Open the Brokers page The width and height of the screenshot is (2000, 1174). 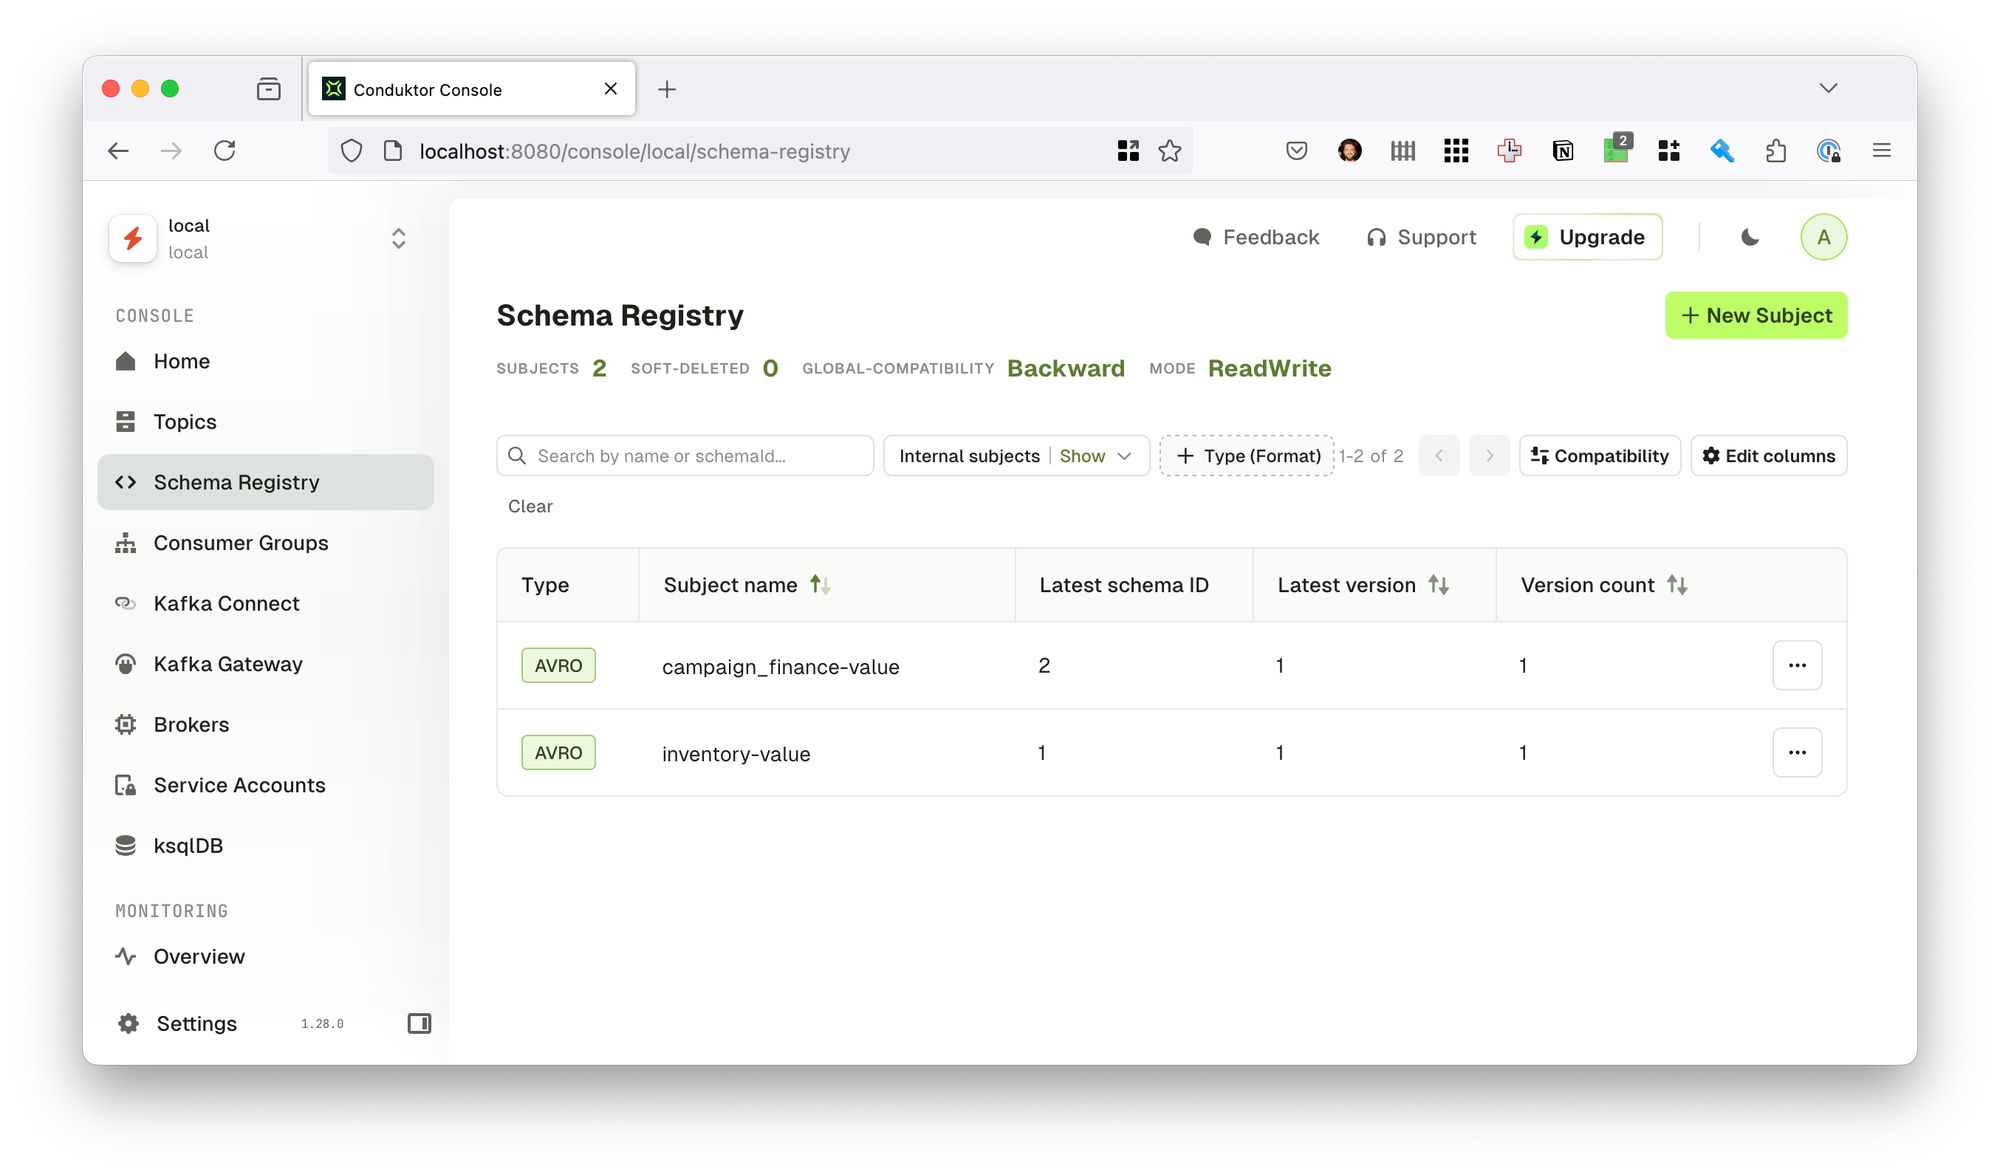click(191, 724)
